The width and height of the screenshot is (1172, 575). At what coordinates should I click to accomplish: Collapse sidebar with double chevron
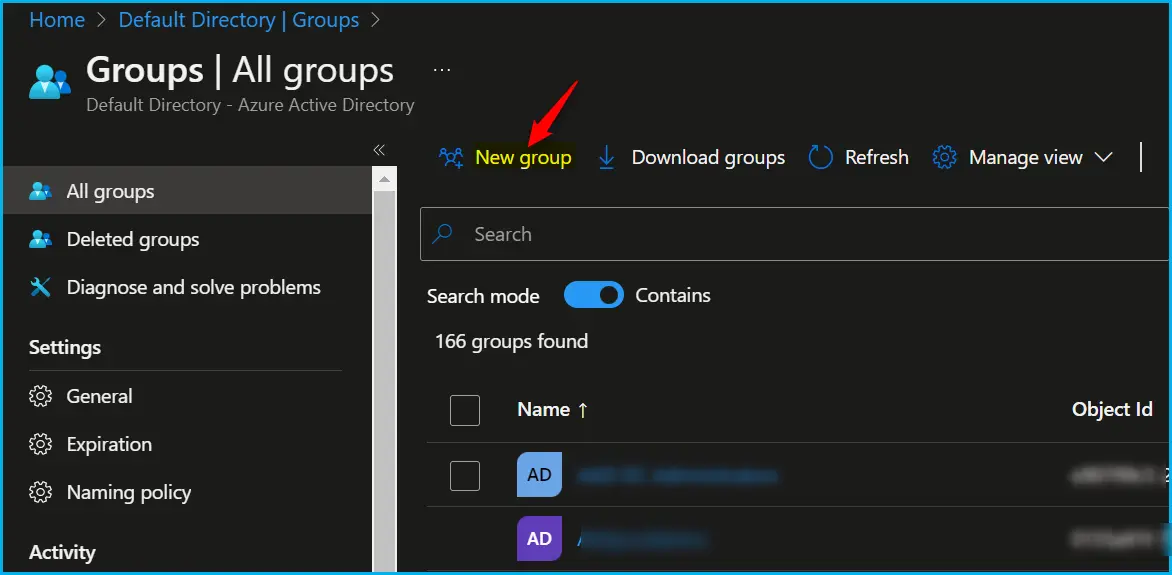point(379,150)
